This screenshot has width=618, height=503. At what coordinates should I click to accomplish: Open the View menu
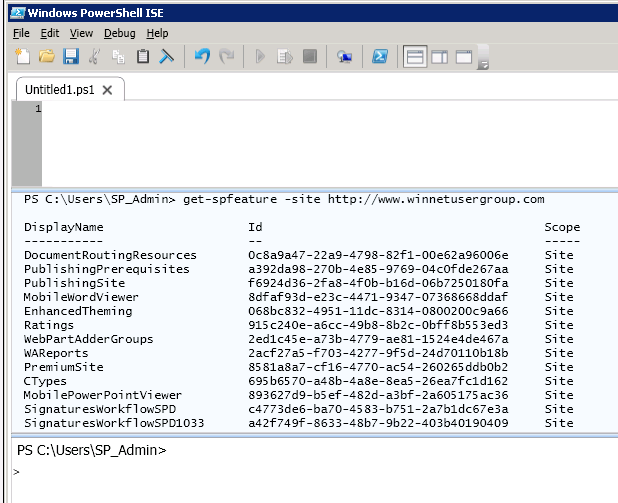[82, 34]
